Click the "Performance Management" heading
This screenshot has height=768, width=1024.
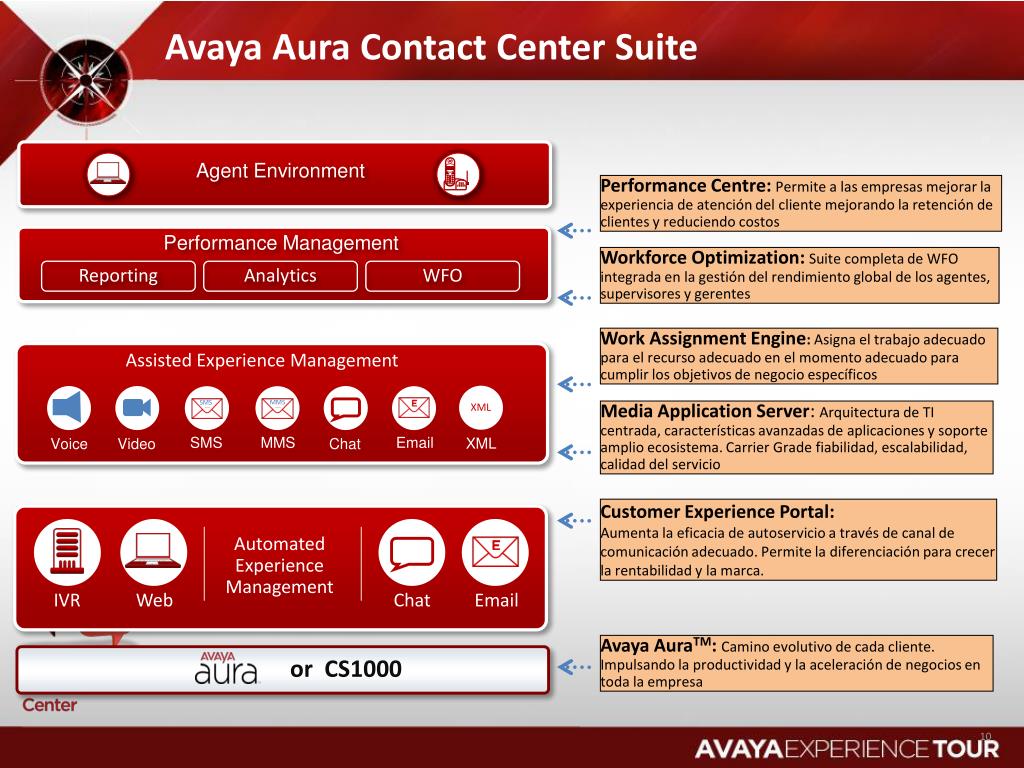point(281,243)
